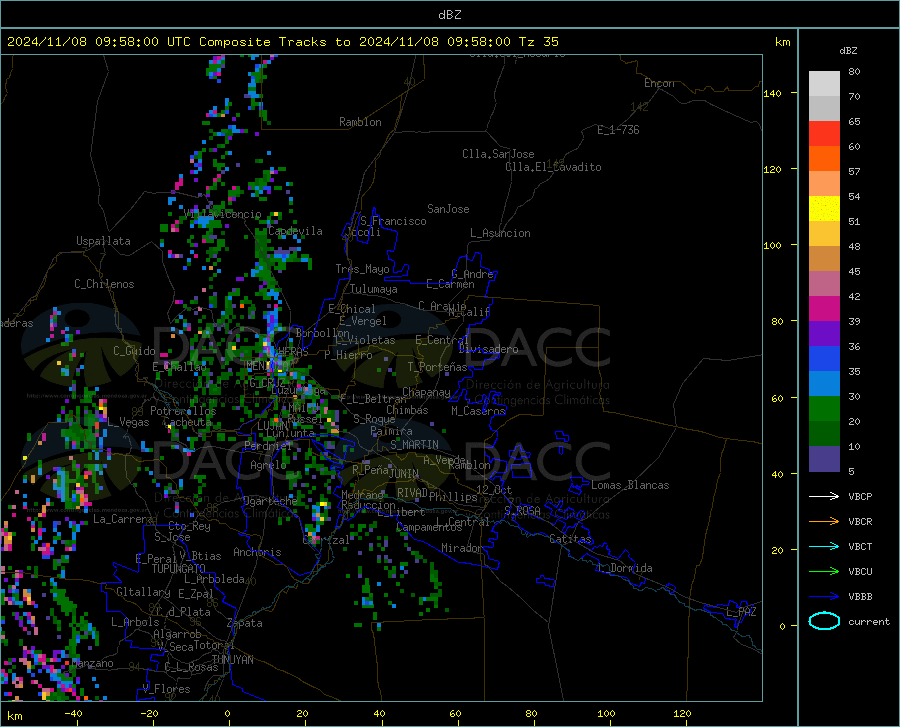Select the blue 36 dBZ color swatch
The width and height of the screenshot is (900, 727).
click(x=824, y=359)
